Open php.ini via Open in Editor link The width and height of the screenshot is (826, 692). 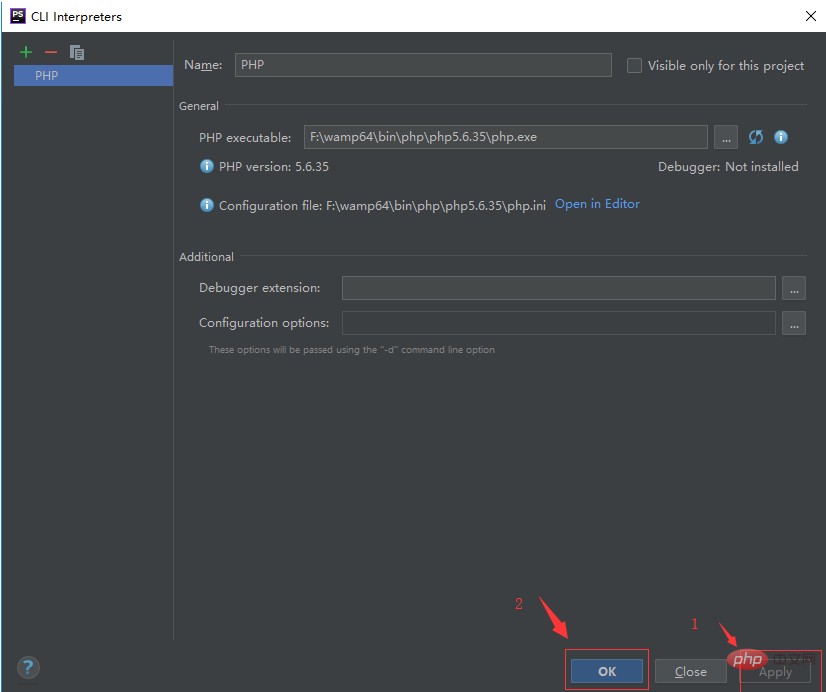pos(597,204)
